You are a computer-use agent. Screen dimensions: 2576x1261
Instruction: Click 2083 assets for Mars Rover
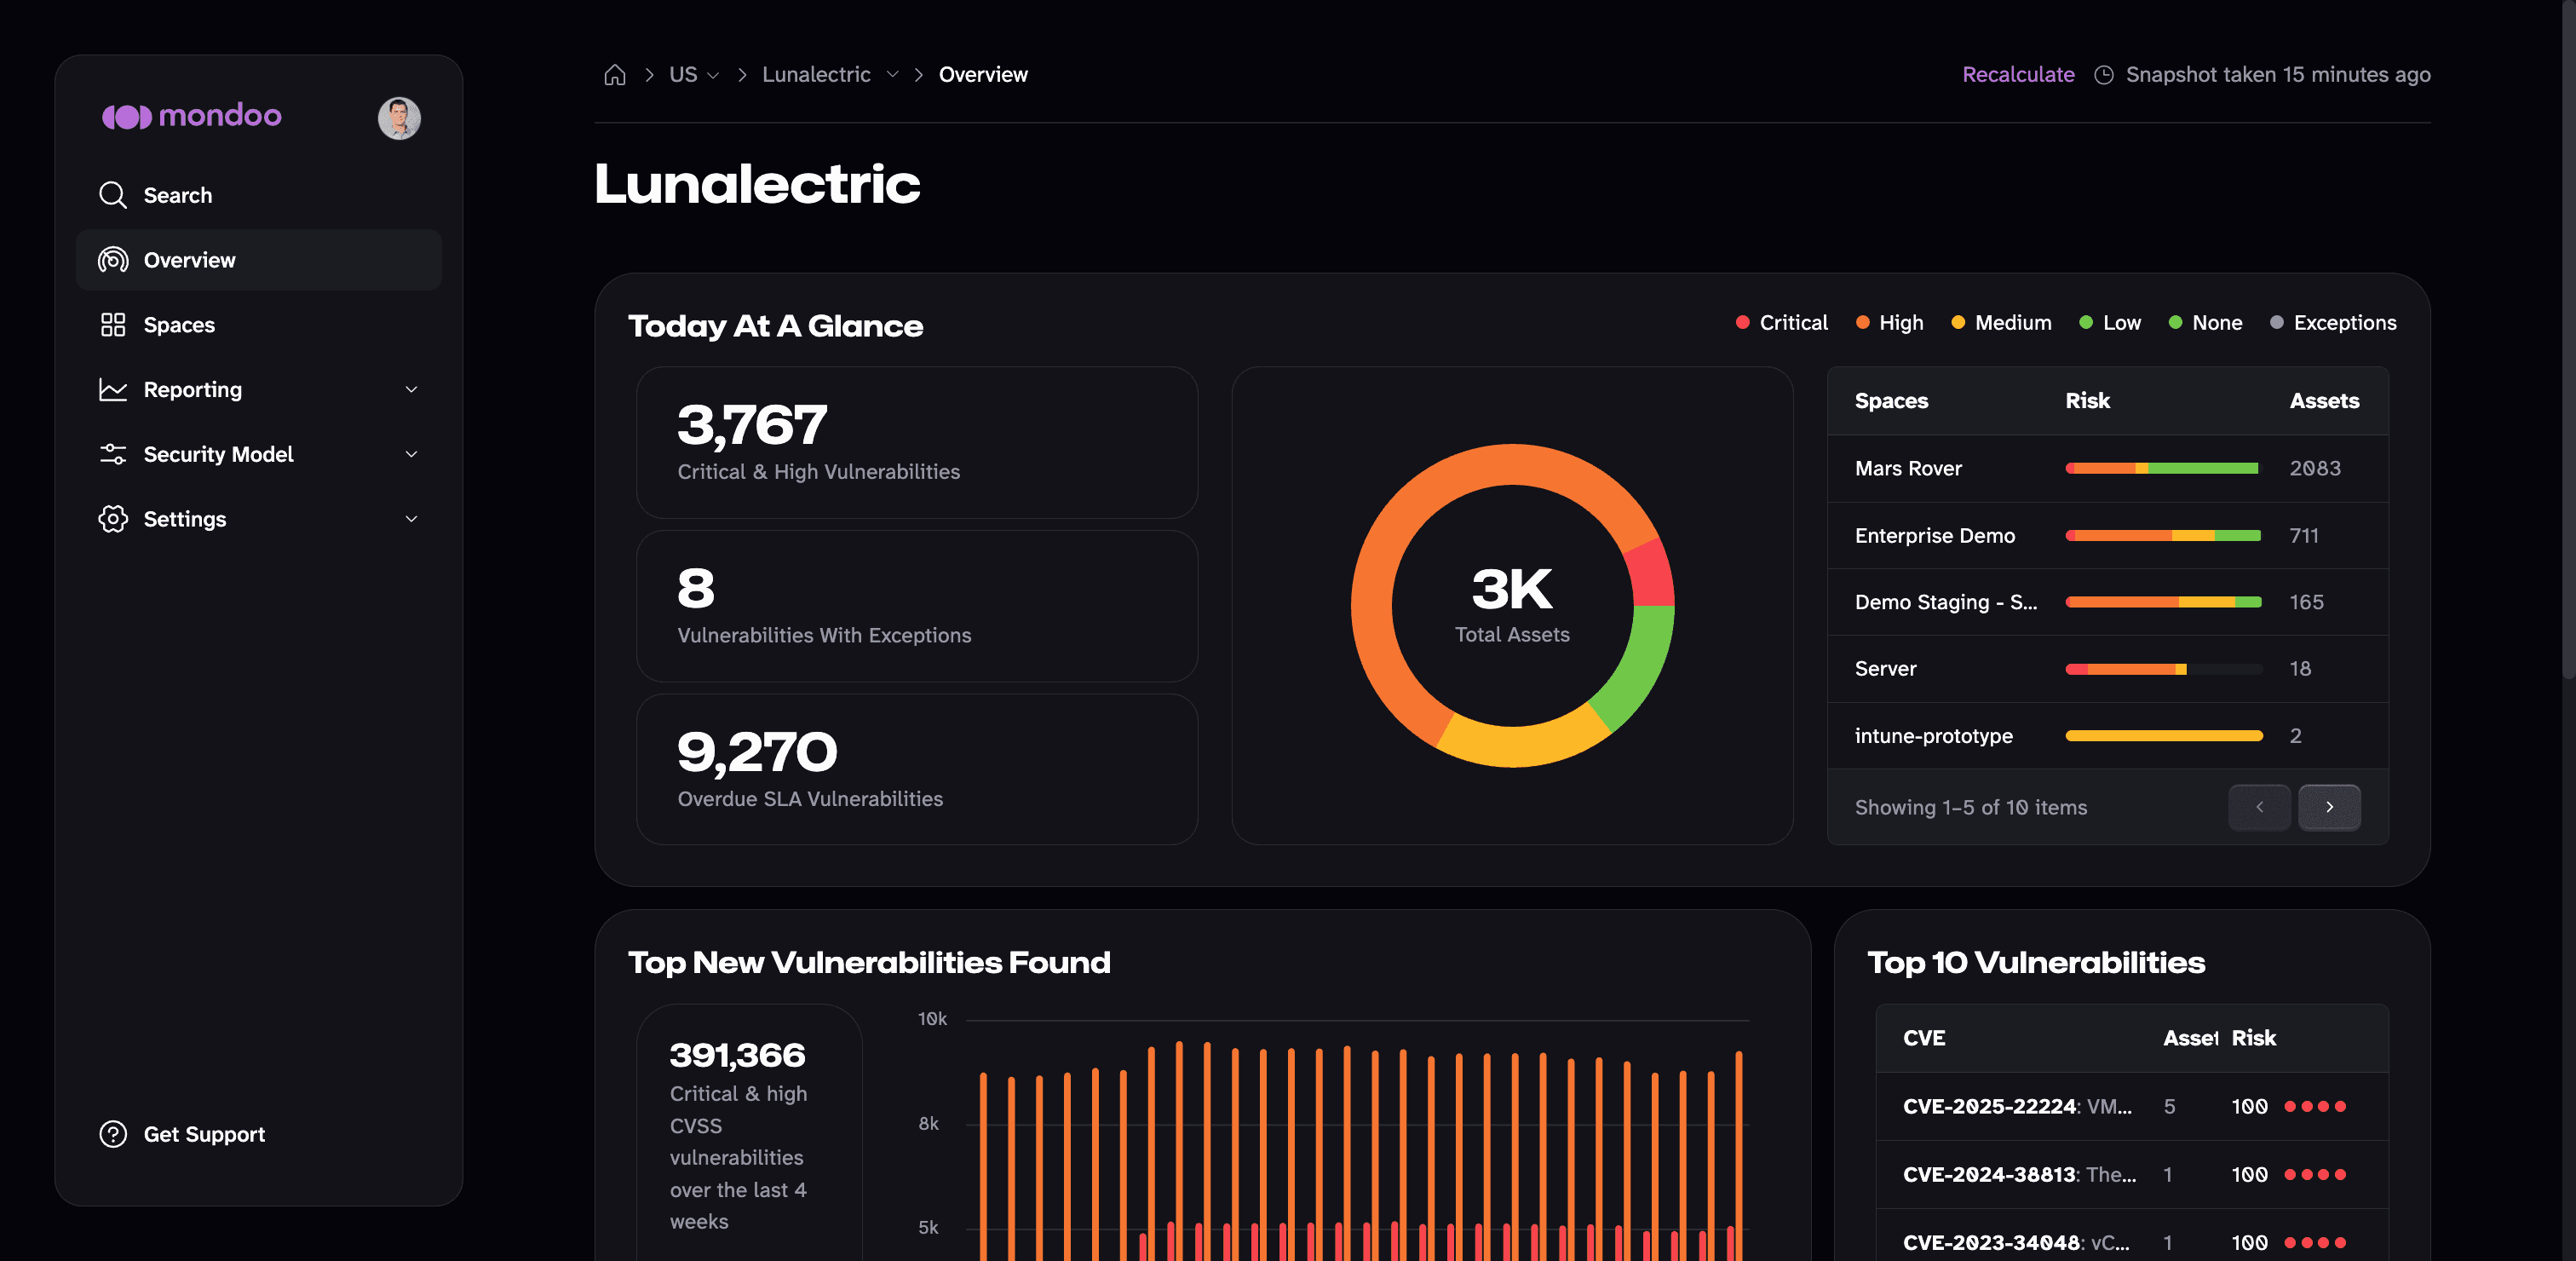2315,468
